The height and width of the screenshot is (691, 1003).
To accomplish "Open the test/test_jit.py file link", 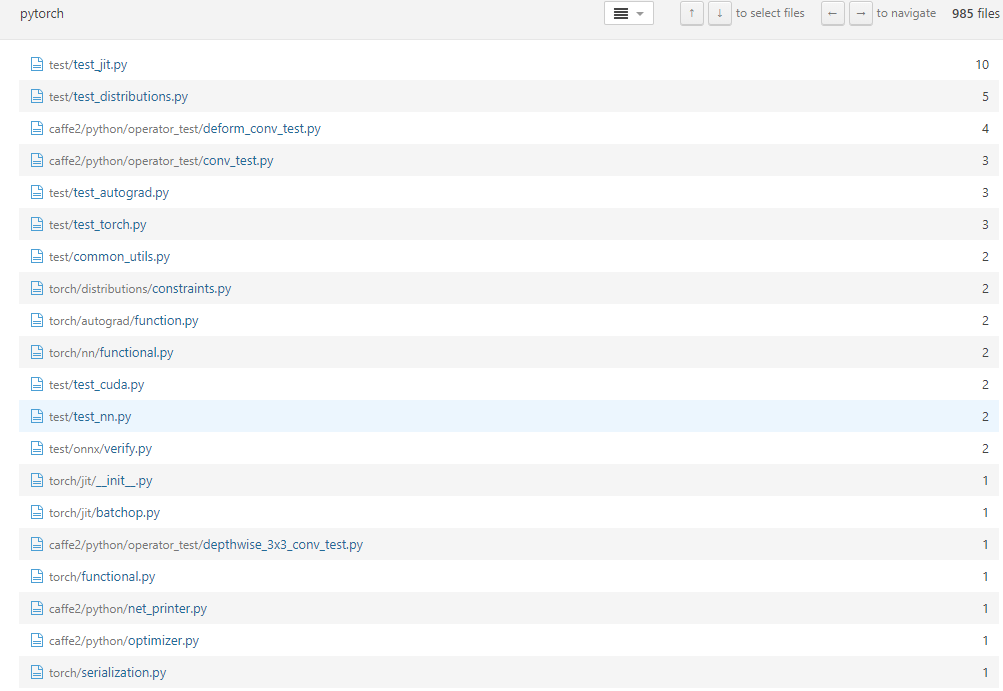I will coord(88,65).
